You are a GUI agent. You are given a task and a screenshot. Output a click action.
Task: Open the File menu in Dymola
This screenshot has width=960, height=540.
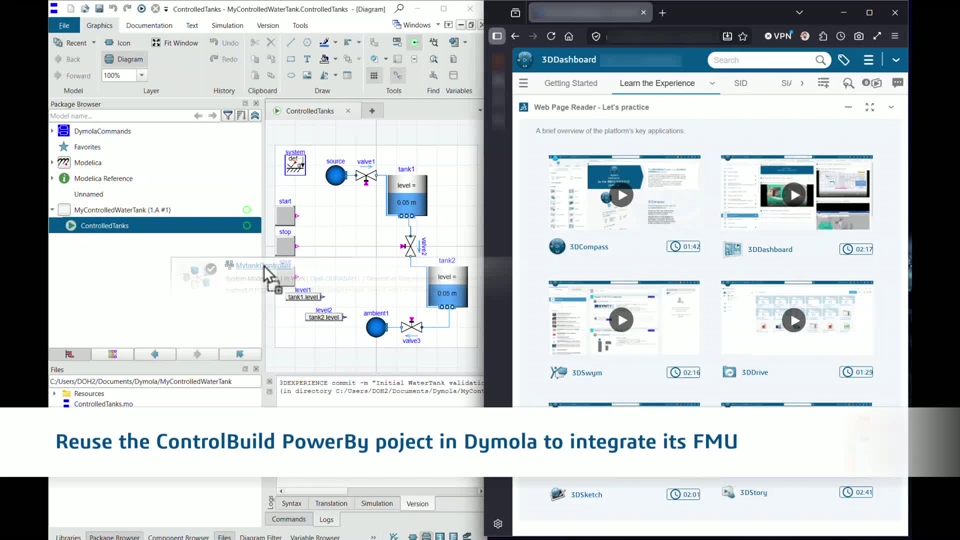point(64,26)
